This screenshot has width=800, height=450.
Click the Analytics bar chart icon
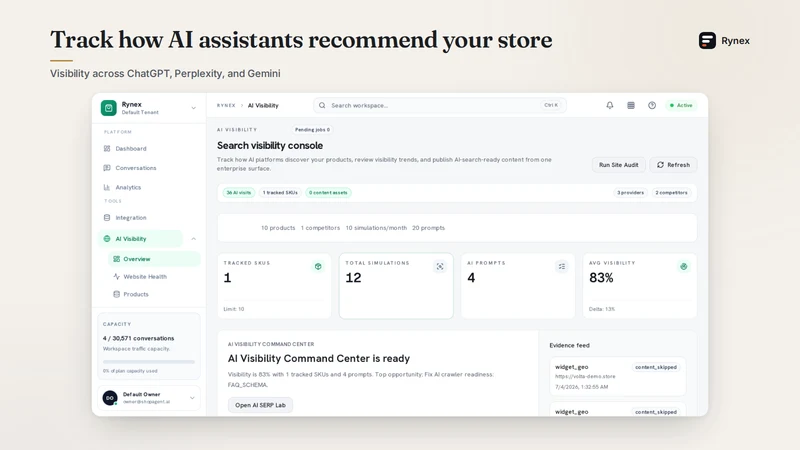107,187
